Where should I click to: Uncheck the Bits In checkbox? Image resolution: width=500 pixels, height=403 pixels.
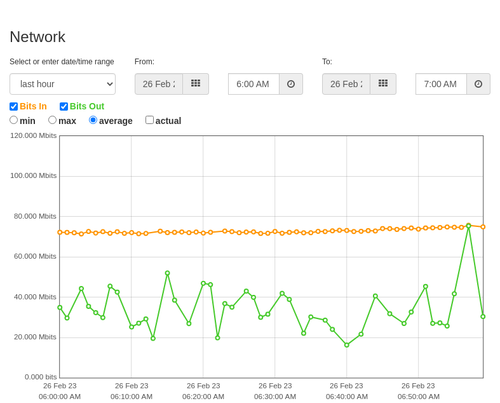pyautogui.click(x=14, y=106)
